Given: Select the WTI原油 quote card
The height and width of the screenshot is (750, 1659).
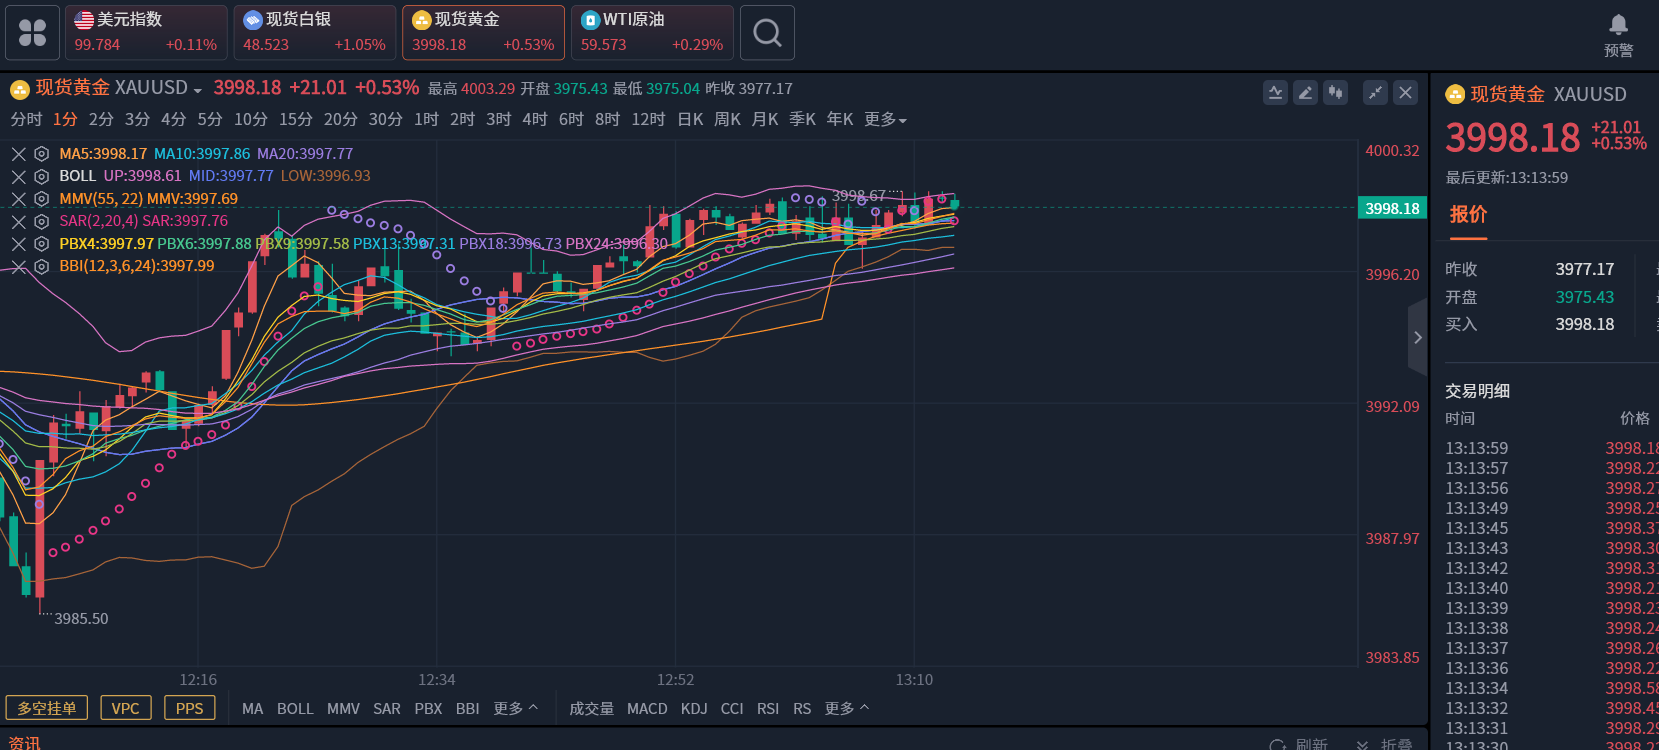Looking at the screenshot, I should (x=652, y=33).
